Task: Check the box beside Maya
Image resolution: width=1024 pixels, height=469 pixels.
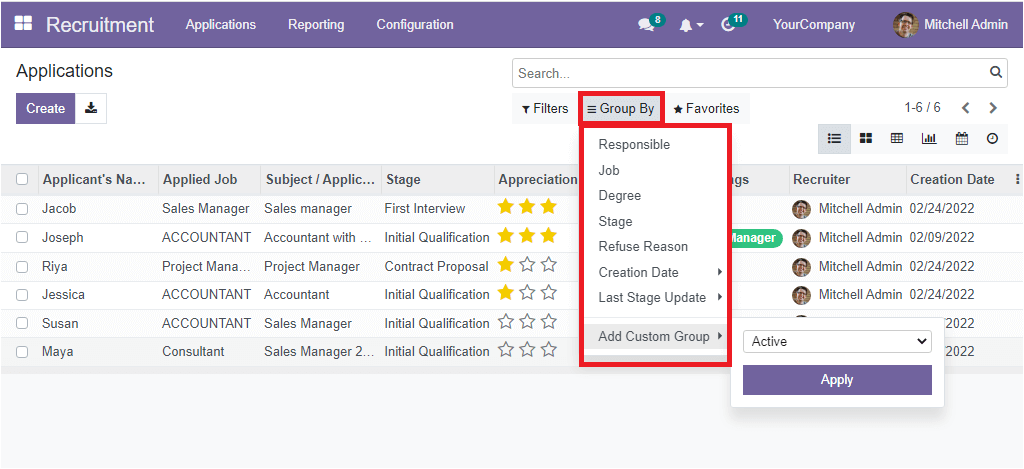Action: coord(22,352)
